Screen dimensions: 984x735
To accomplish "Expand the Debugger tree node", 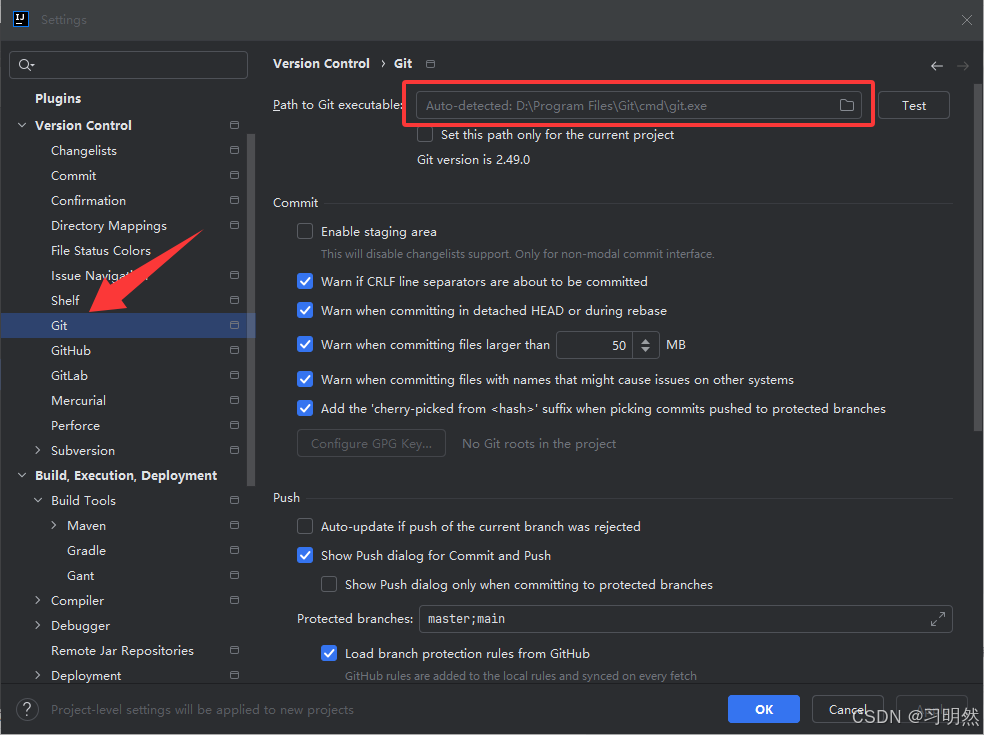I will [x=38, y=625].
